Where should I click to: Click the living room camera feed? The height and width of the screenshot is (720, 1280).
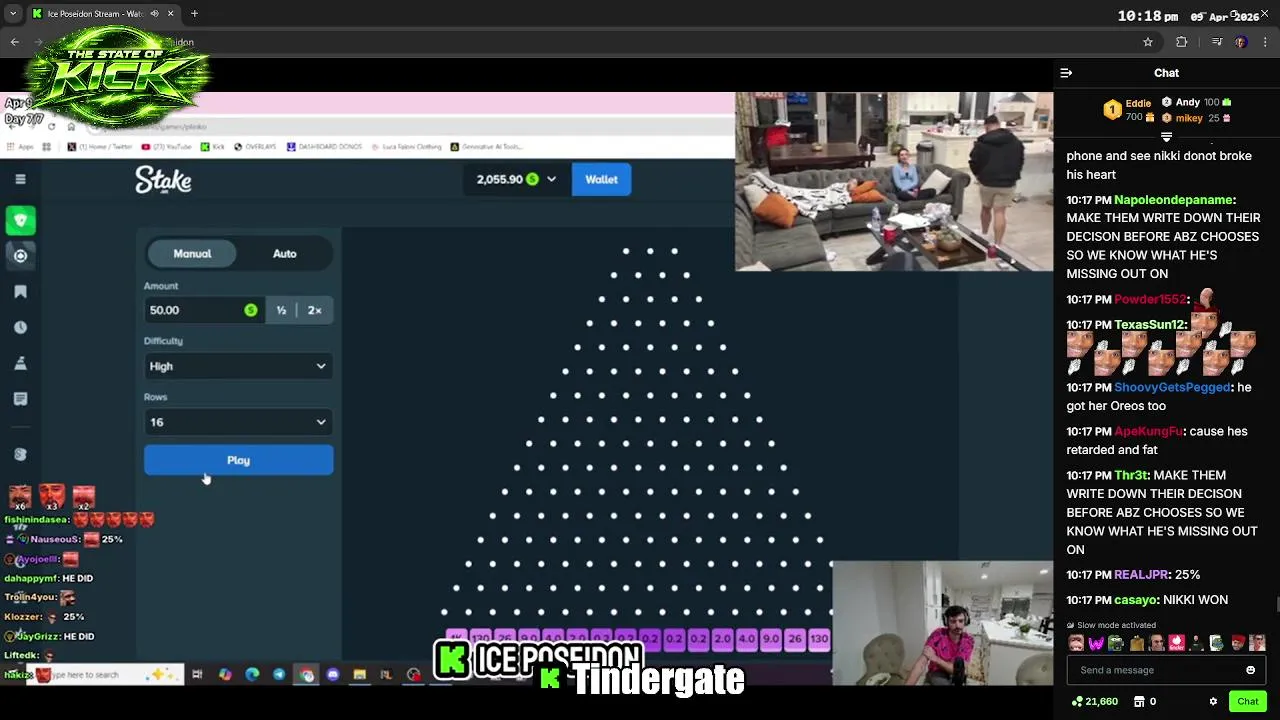tap(894, 182)
